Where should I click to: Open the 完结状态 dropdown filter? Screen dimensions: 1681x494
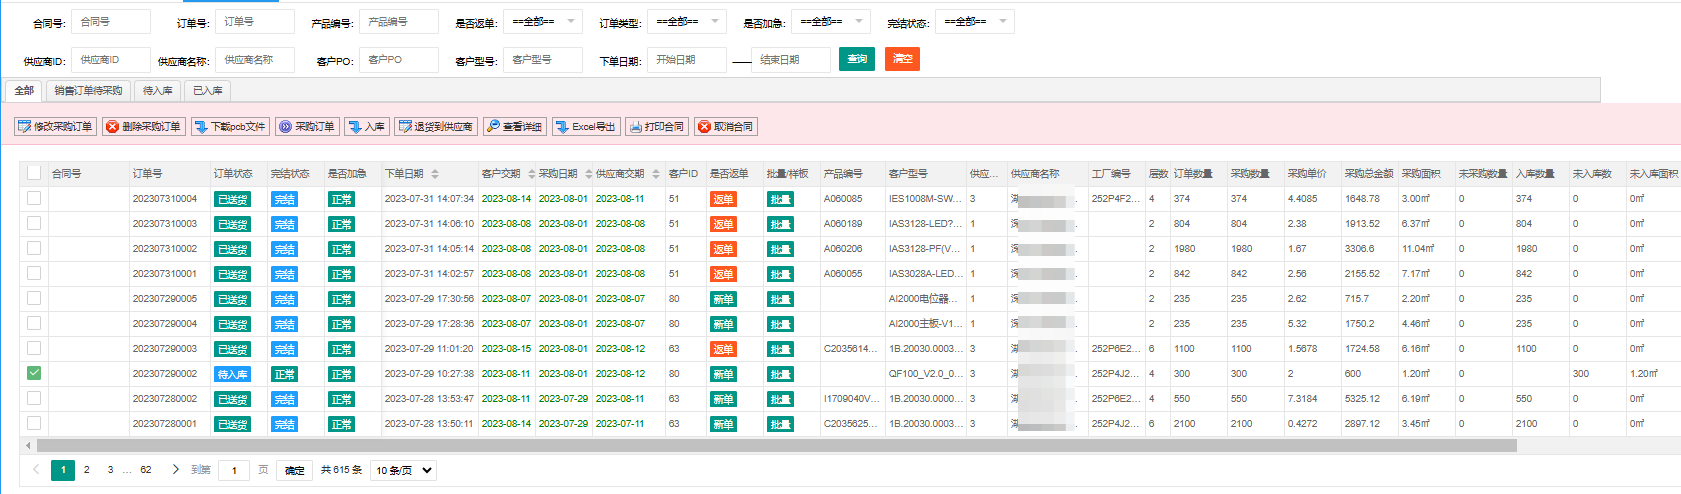pos(975,21)
